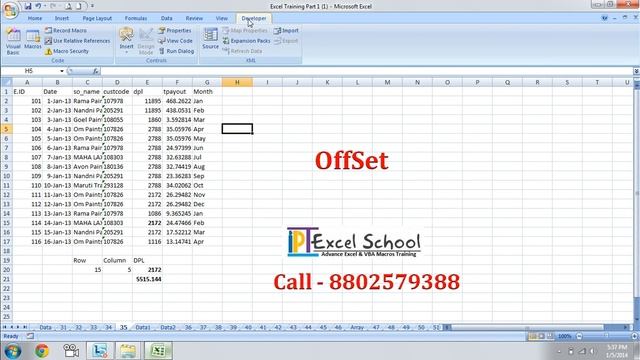Open the Name Box dropdown arrow

tap(62, 71)
